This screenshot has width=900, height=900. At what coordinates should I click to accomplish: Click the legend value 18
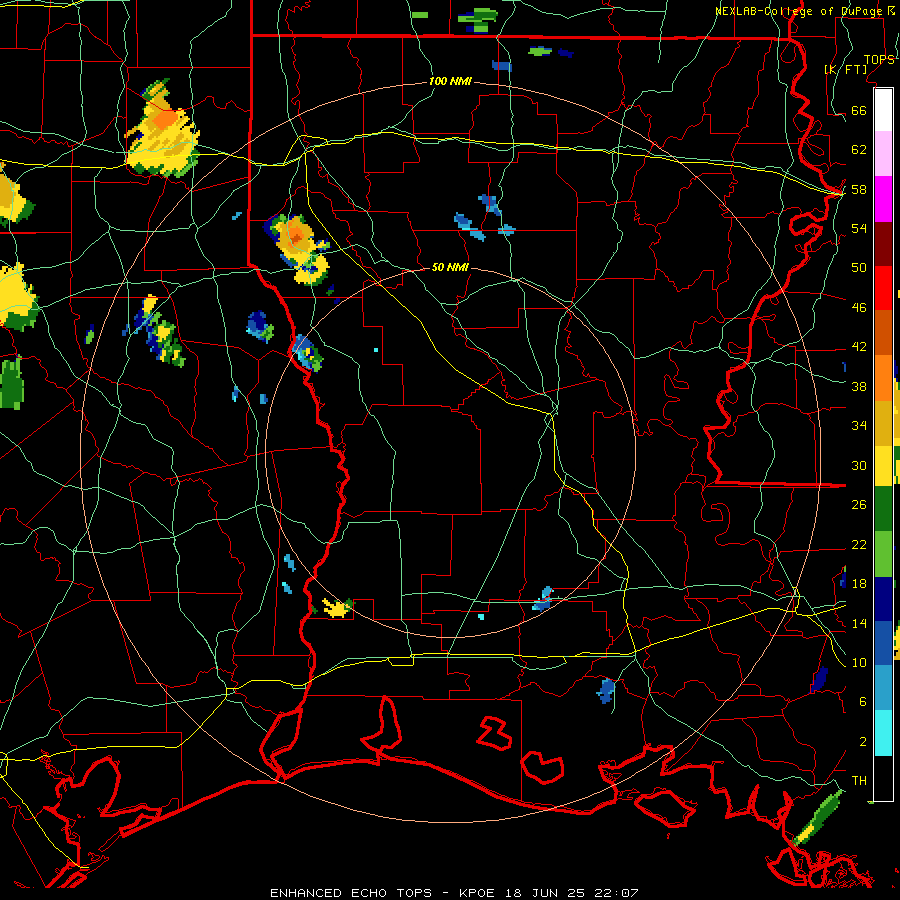tap(859, 584)
